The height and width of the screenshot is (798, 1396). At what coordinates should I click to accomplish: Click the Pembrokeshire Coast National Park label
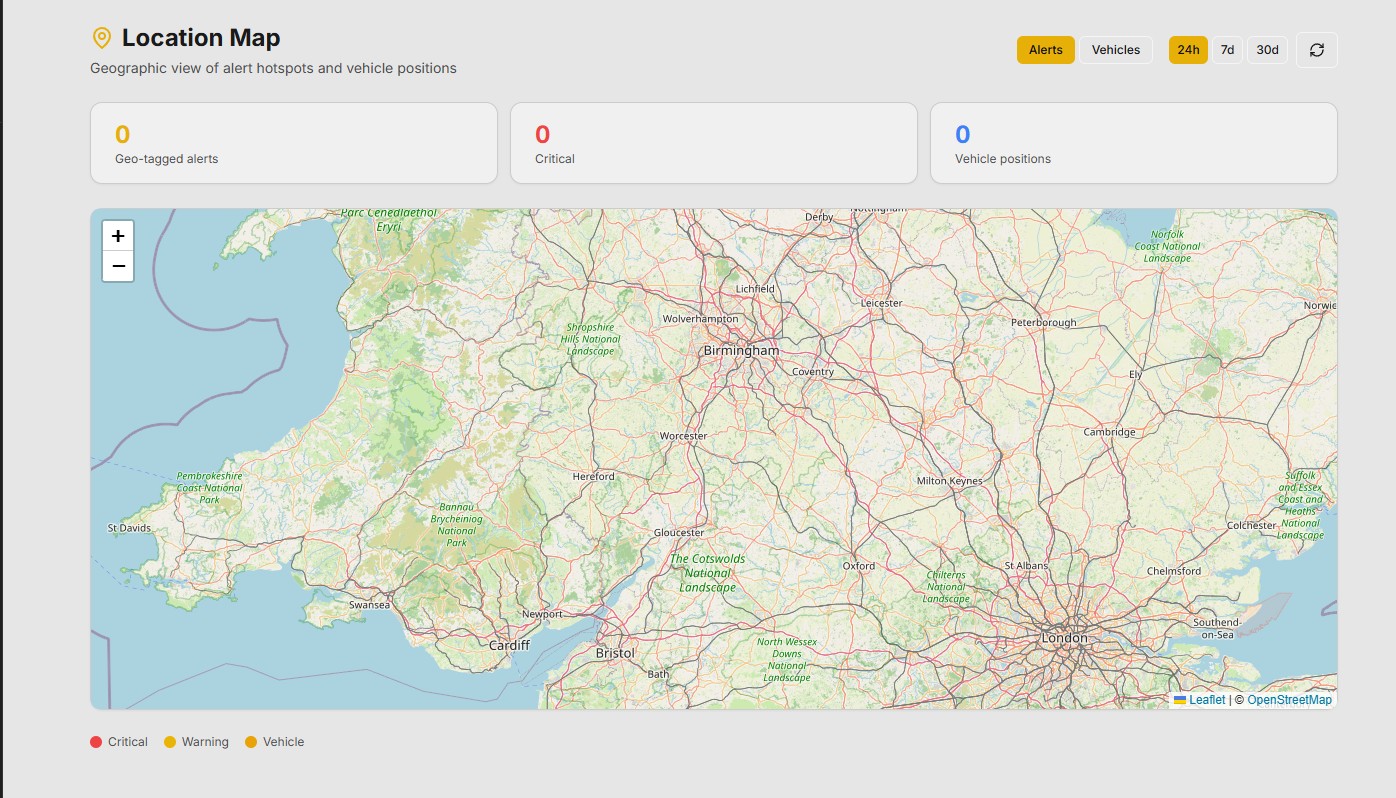pyautogui.click(x=209, y=488)
